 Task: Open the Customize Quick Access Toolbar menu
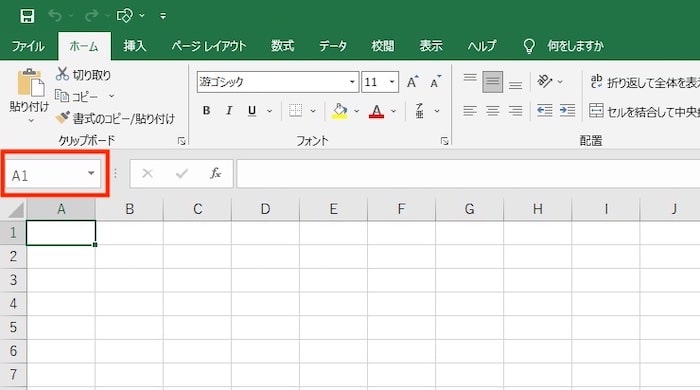pyautogui.click(x=163, y=16)
